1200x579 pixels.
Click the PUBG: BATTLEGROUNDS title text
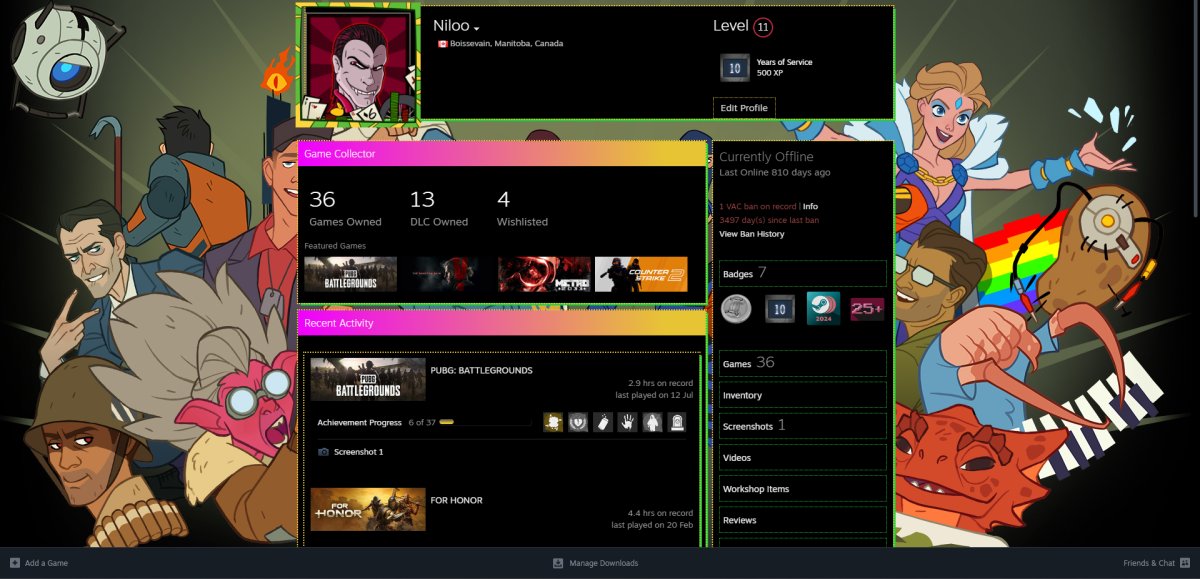tap(481, 370)
